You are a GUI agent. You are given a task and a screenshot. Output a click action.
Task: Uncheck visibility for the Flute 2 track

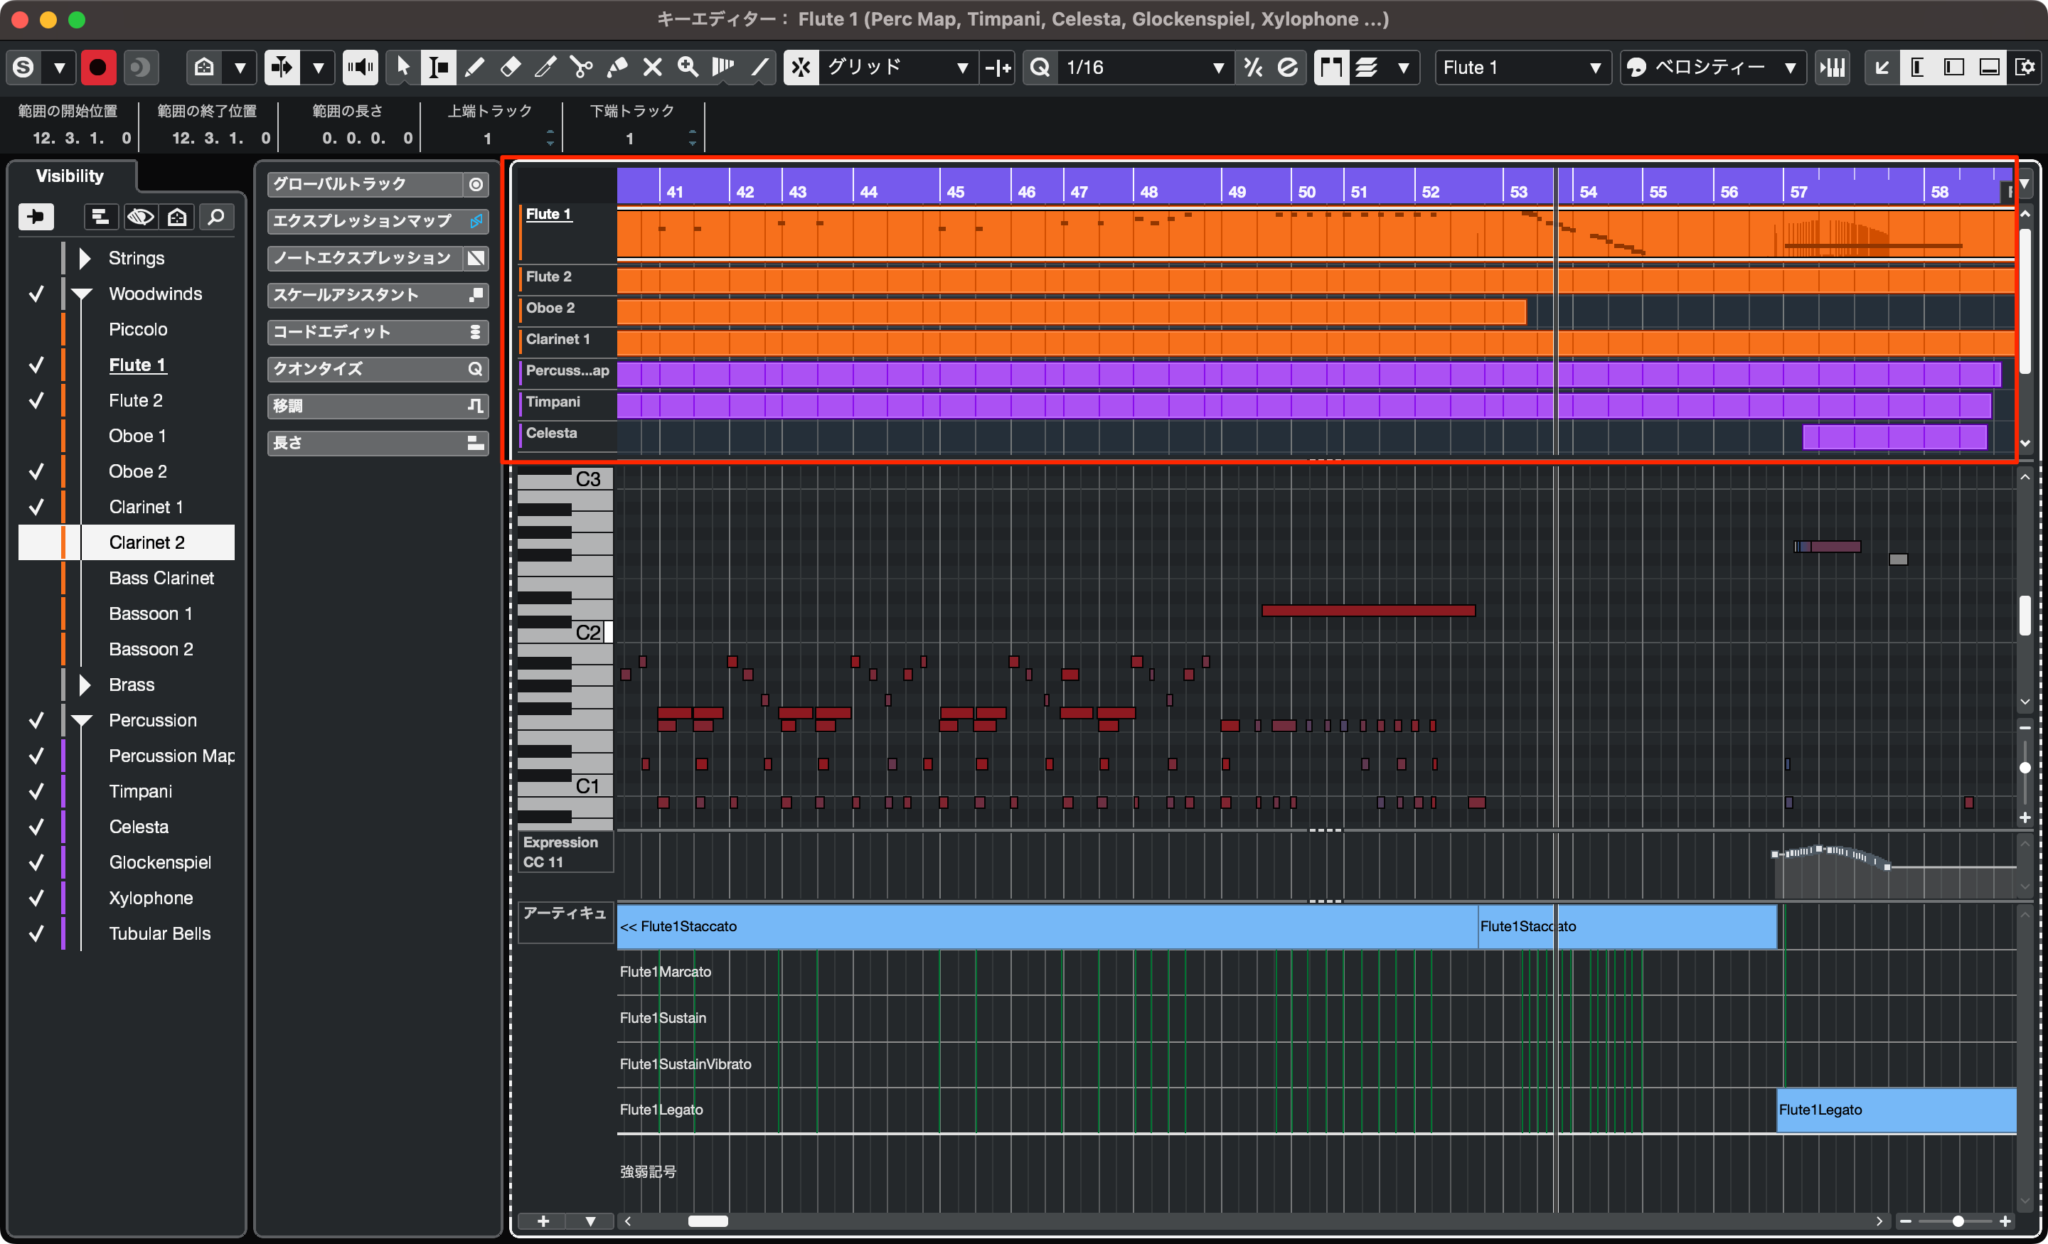click(x=36, y=400)
